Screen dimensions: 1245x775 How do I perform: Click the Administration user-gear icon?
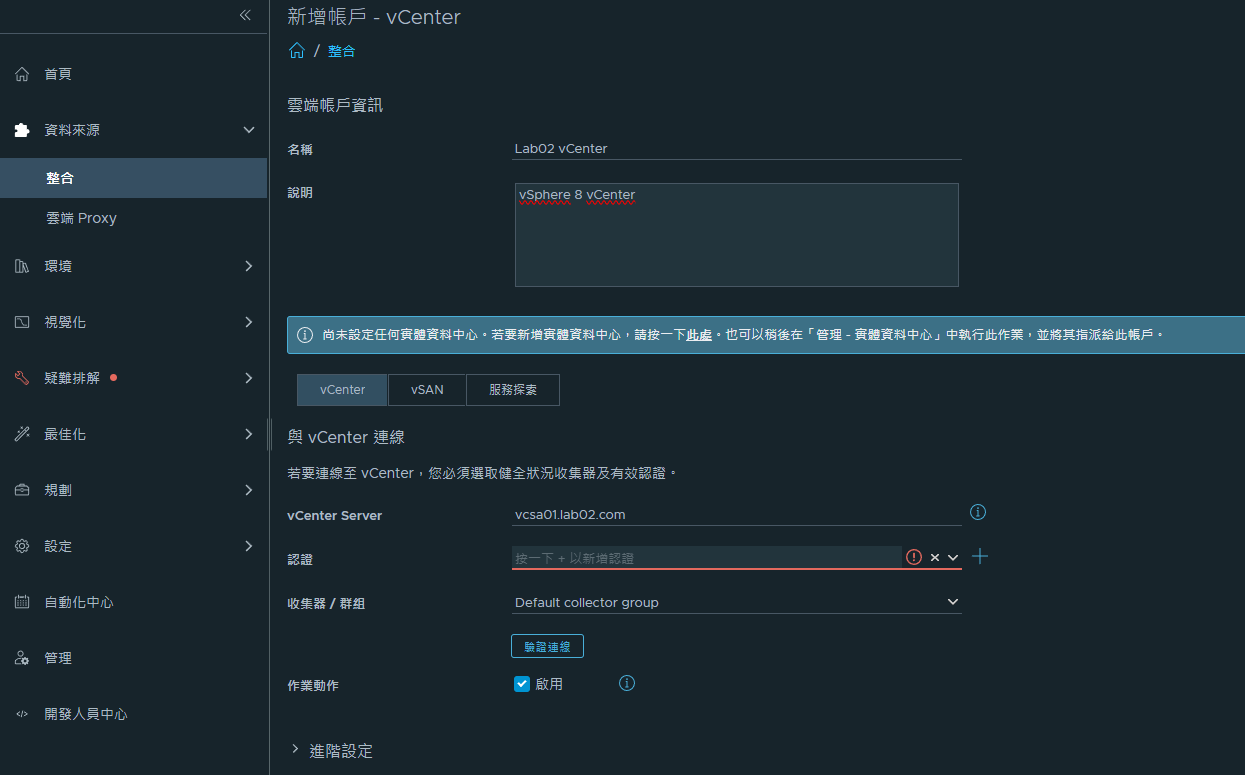(x=22, y=658)
